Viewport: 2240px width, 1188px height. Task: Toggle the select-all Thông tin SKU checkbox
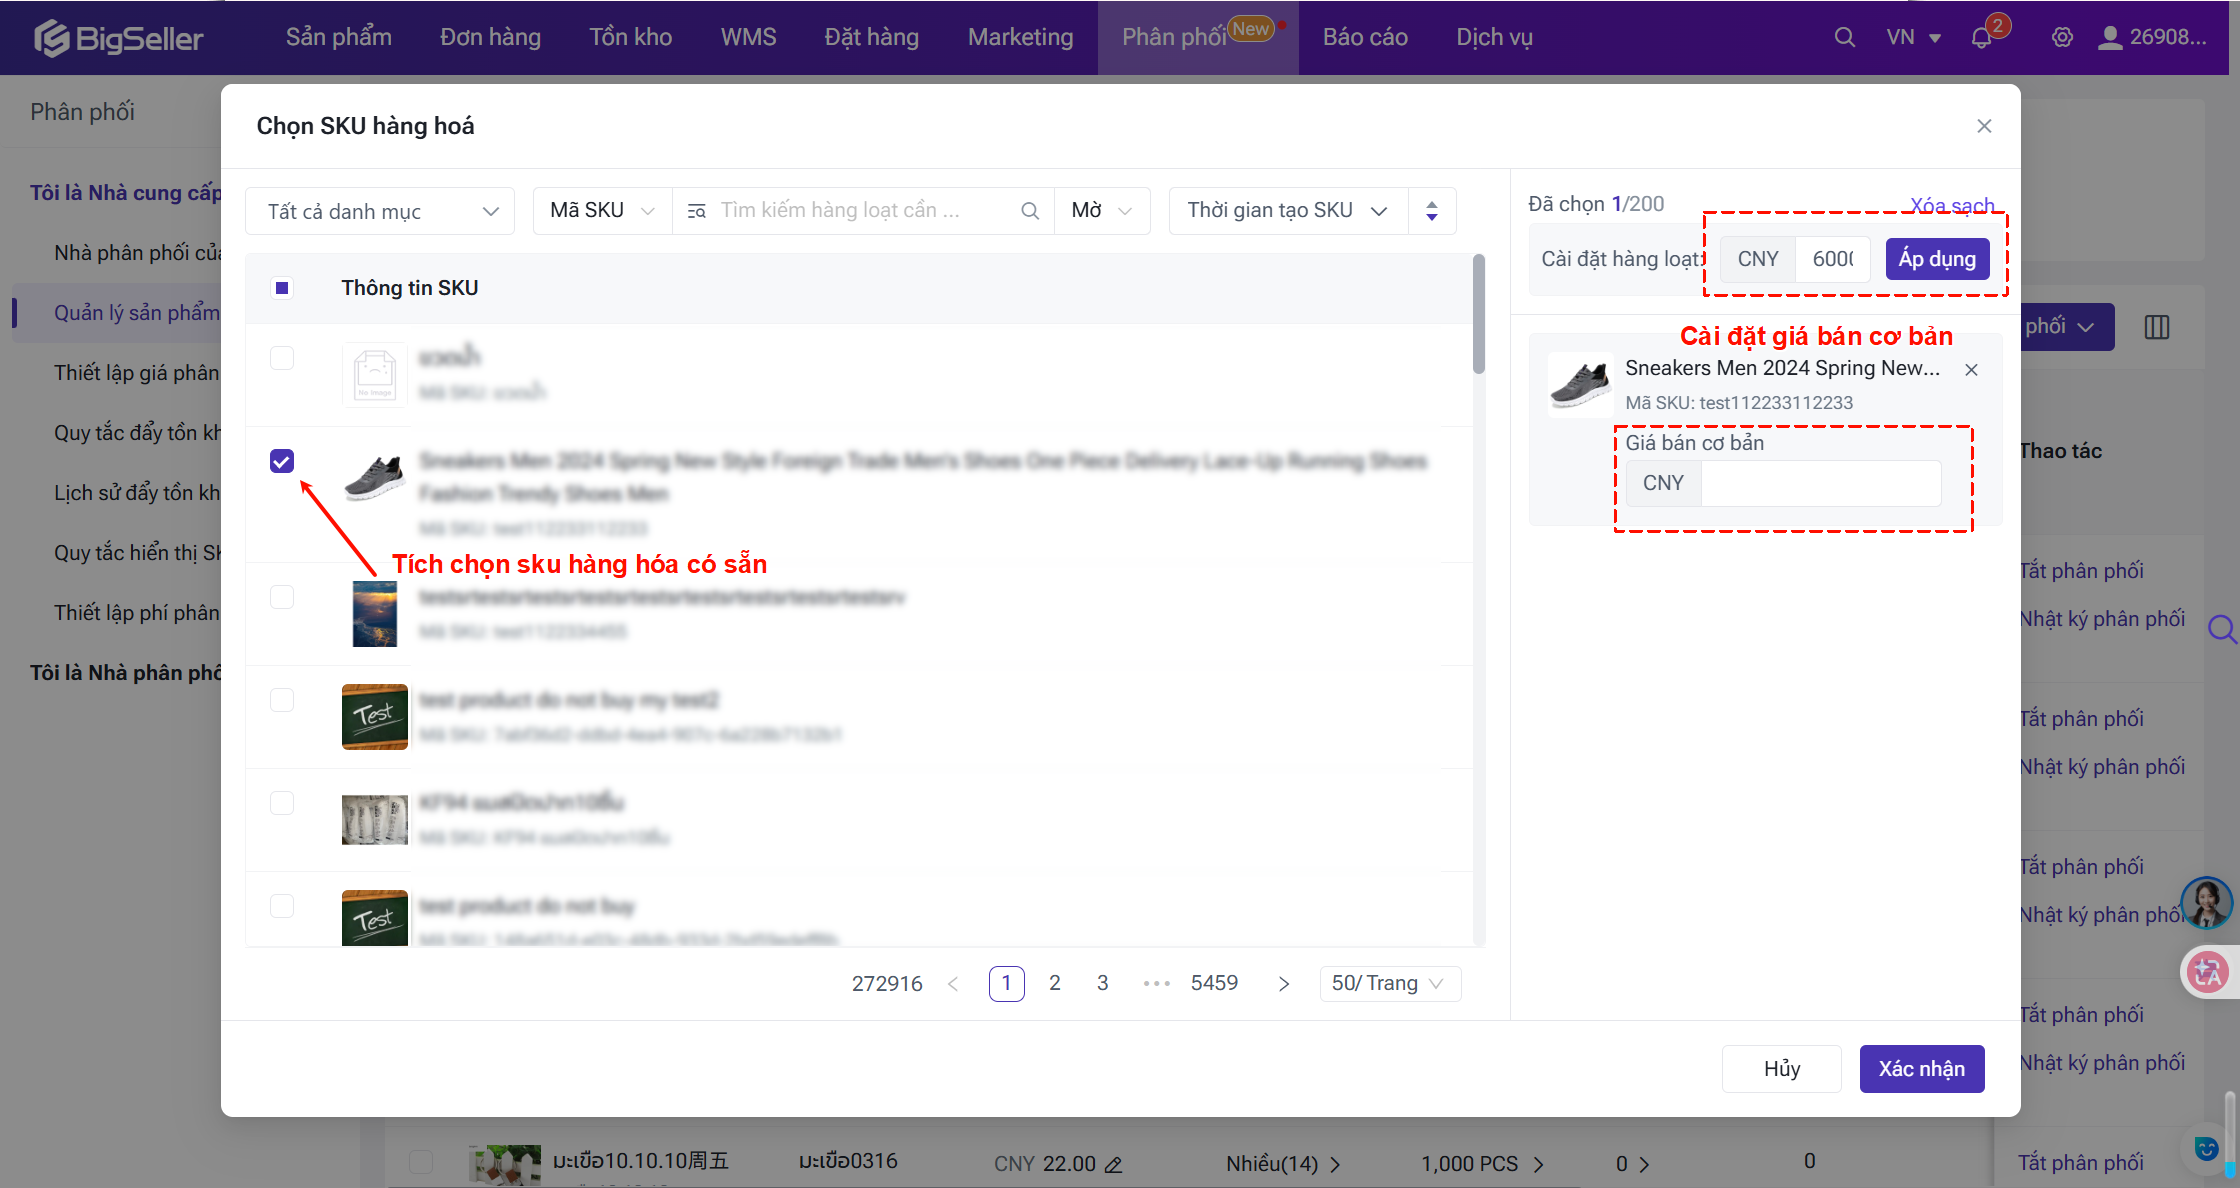[282, 288]
